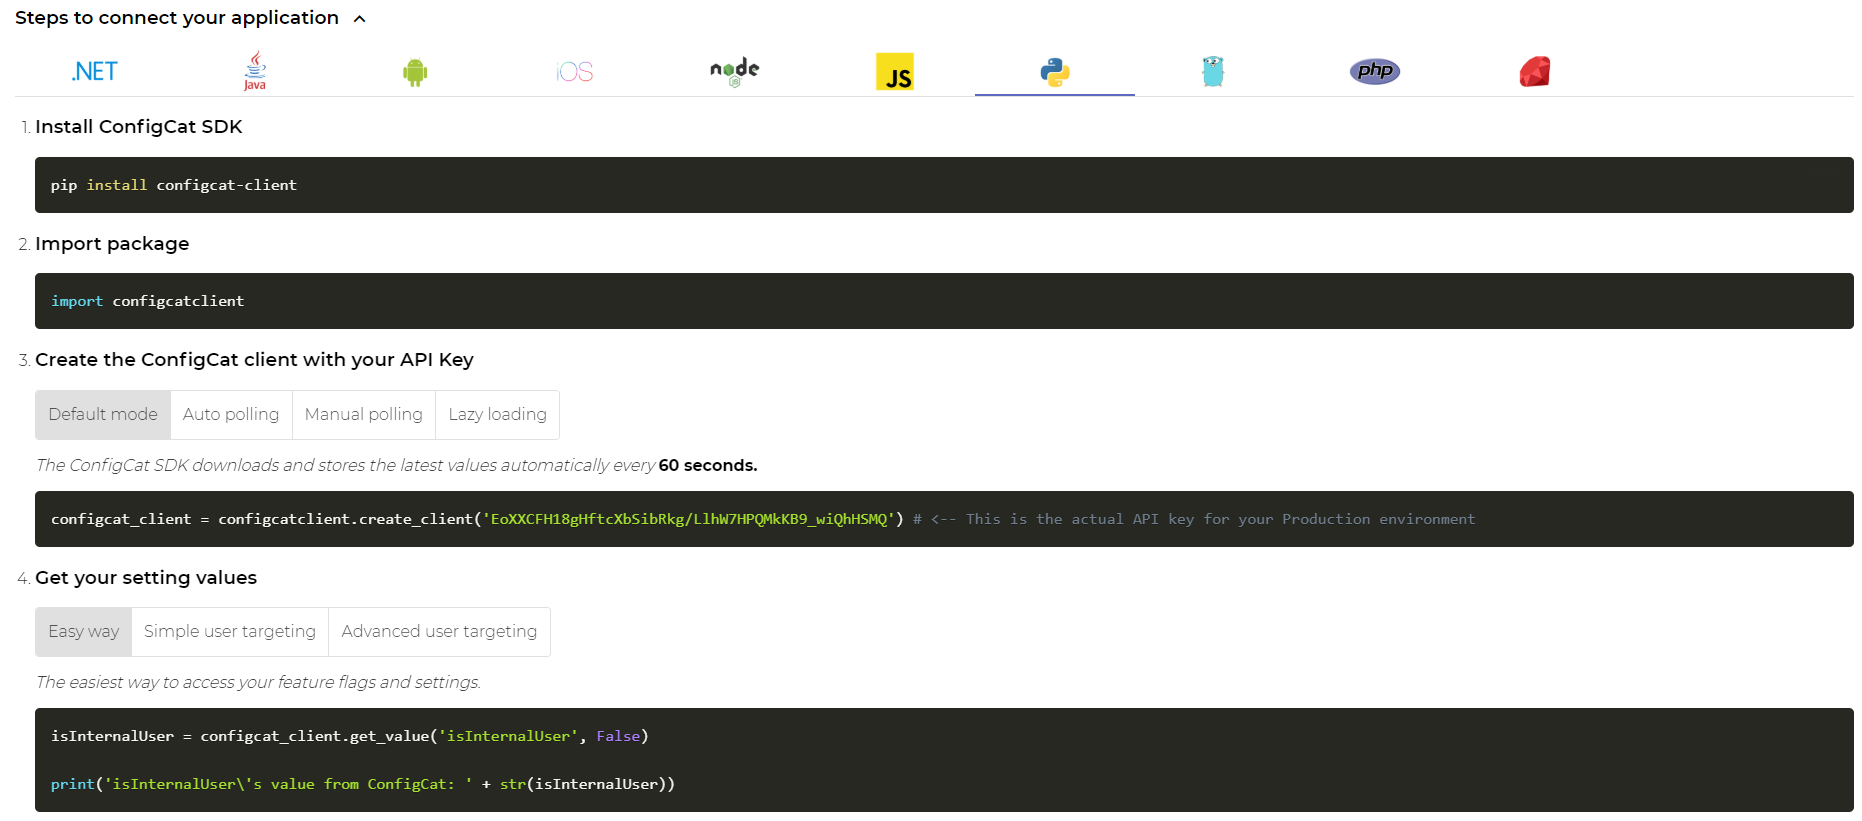Image resolution: width=1862 pixels, height=821 pixels.
Task: Select the Python SDK icon
Action: (1055, 72)
